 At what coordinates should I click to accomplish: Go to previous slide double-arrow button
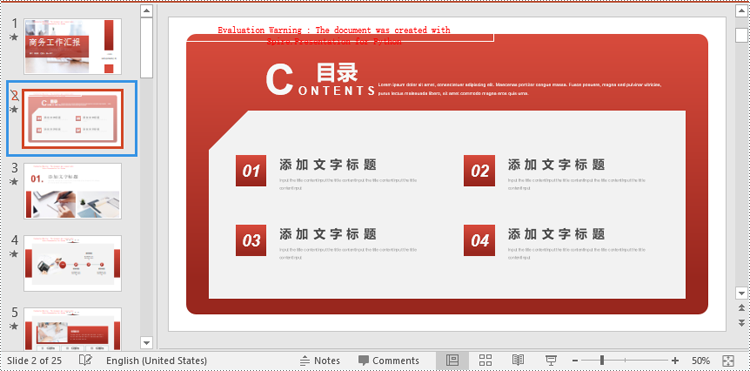tap(741, 307)
